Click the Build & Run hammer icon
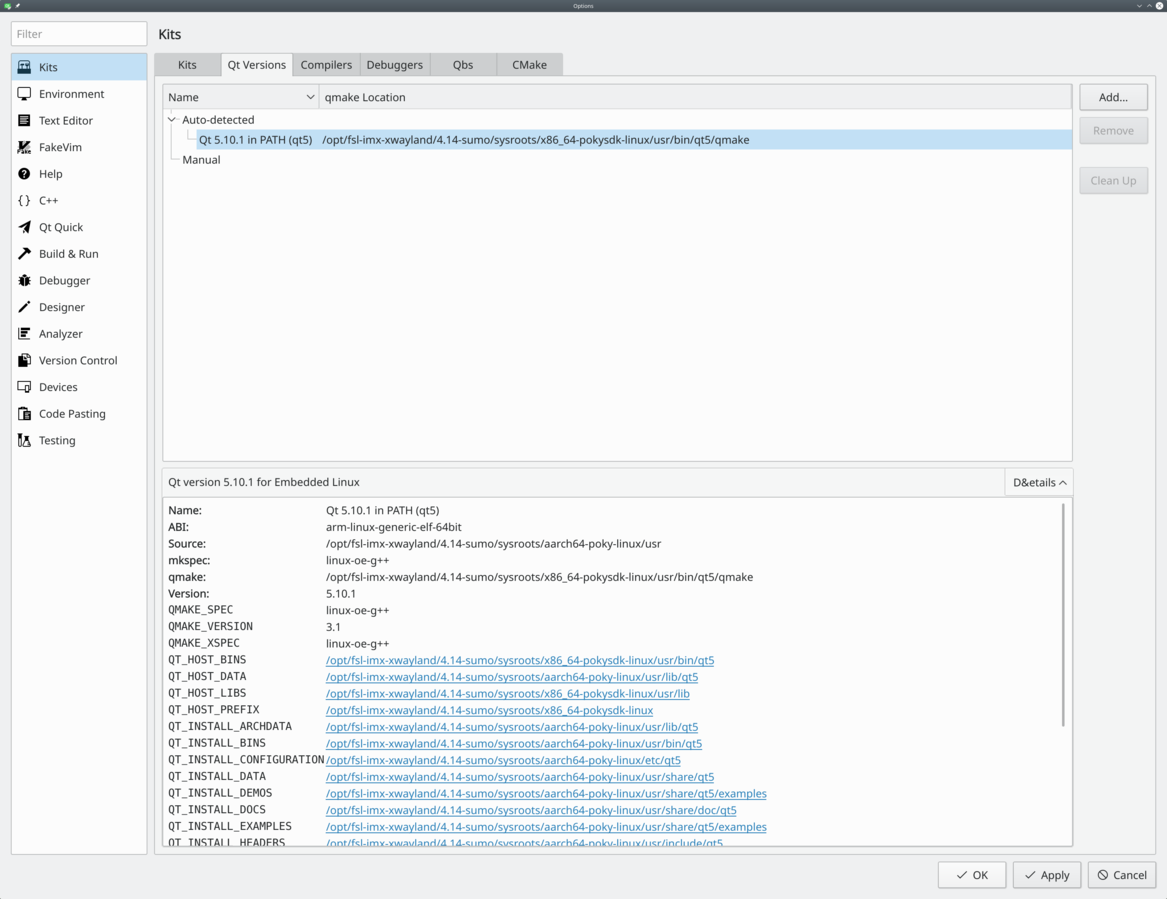 pos(25,254)
